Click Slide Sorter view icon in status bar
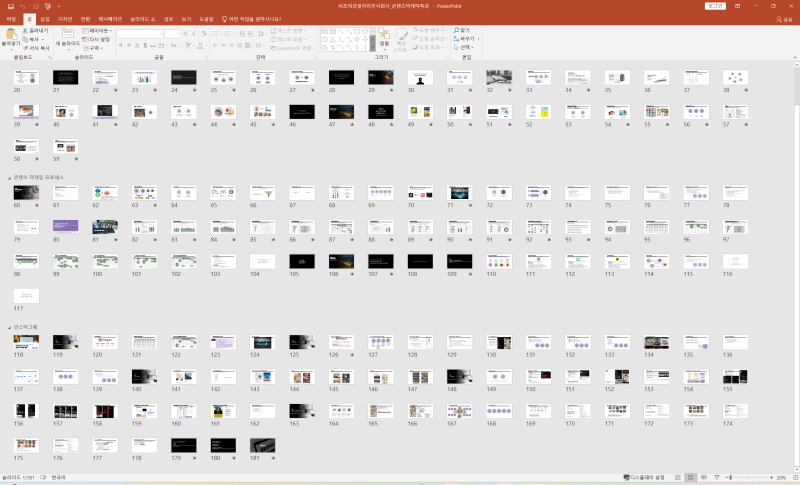Viewport: 800px width, 485px height. 690,478
